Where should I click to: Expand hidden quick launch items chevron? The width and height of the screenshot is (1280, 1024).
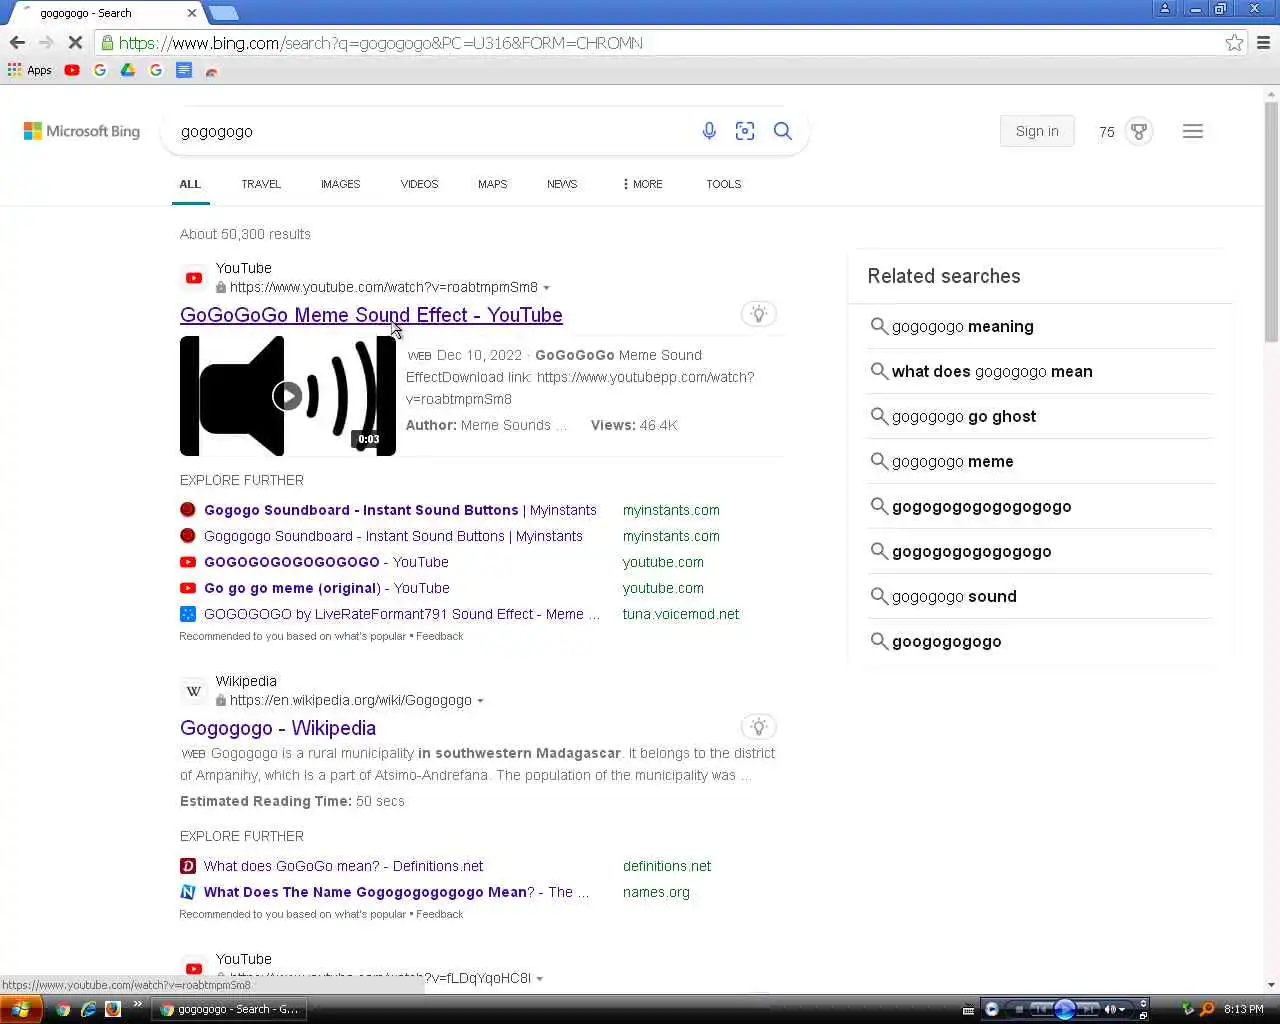pyautogui.click(x=138, y=1005)
